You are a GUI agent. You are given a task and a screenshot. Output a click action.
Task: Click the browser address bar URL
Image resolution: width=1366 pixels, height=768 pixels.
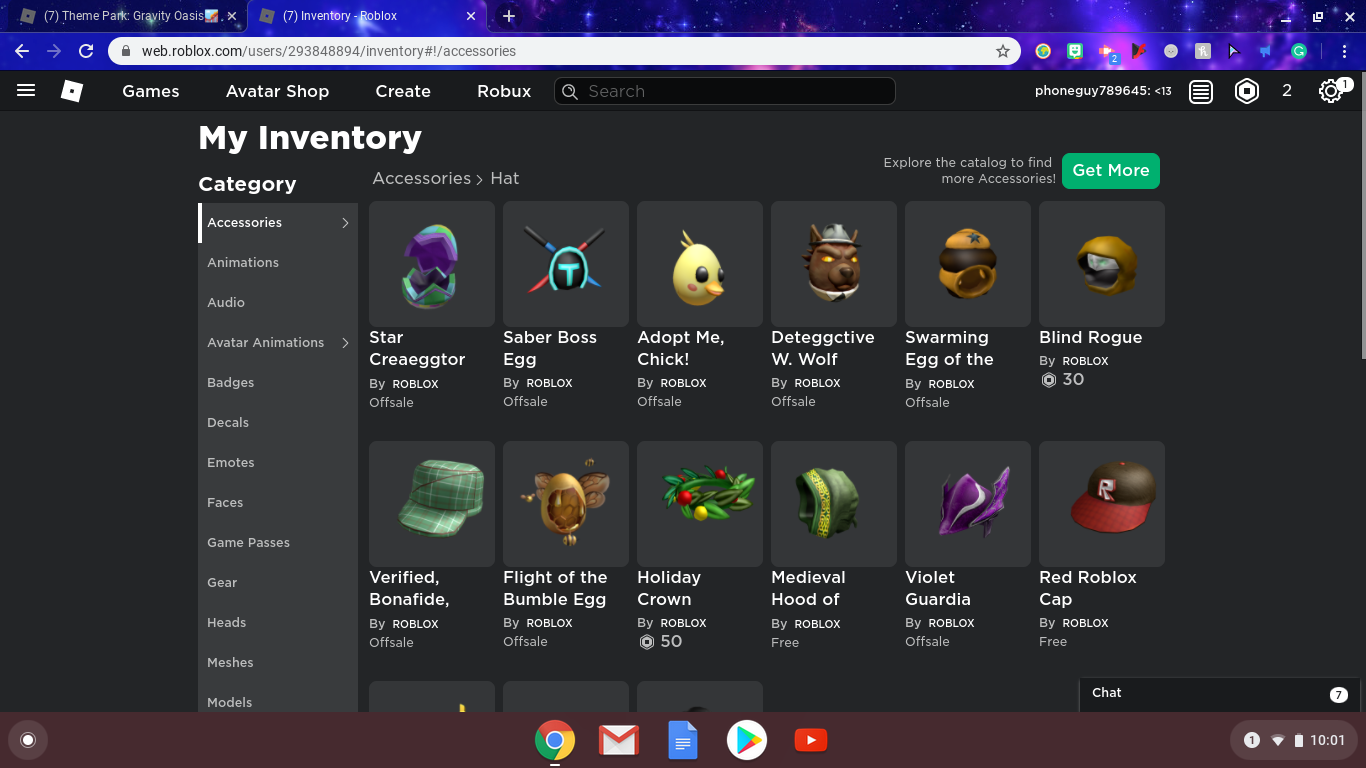[x=329, y=51]
